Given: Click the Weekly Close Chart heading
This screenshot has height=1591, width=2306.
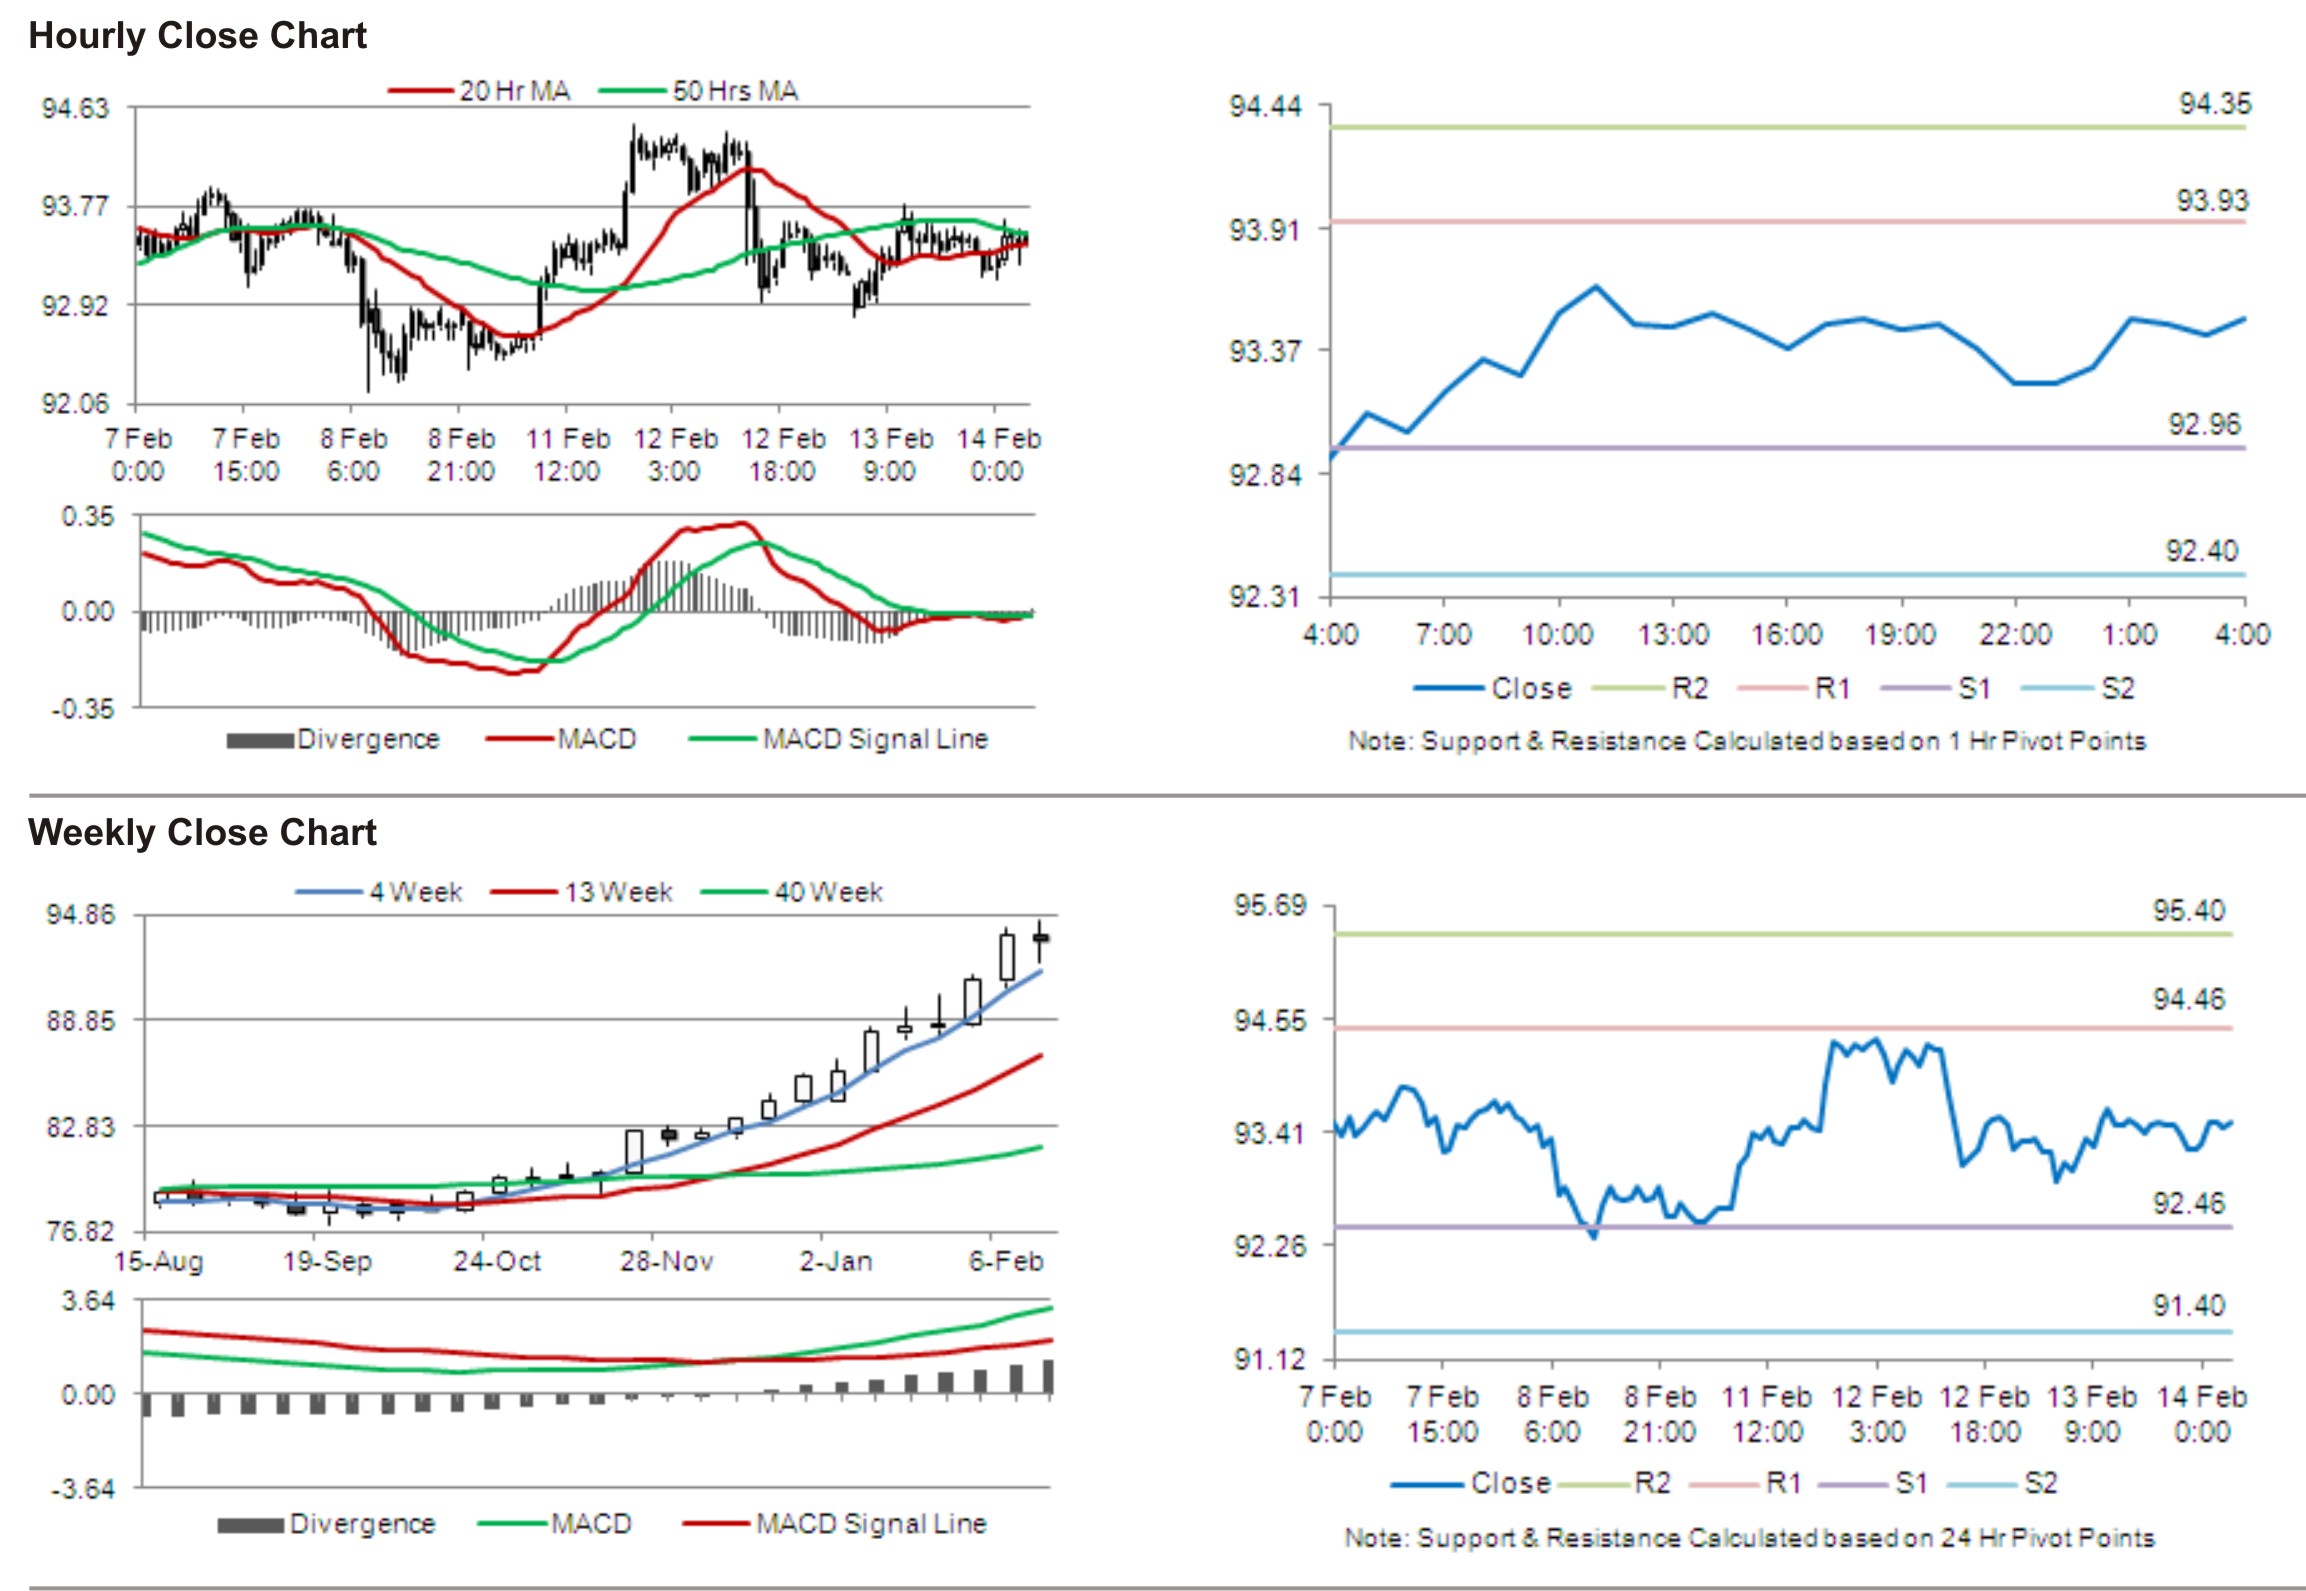Looking at the screenshot, I should tap(202, 832).
